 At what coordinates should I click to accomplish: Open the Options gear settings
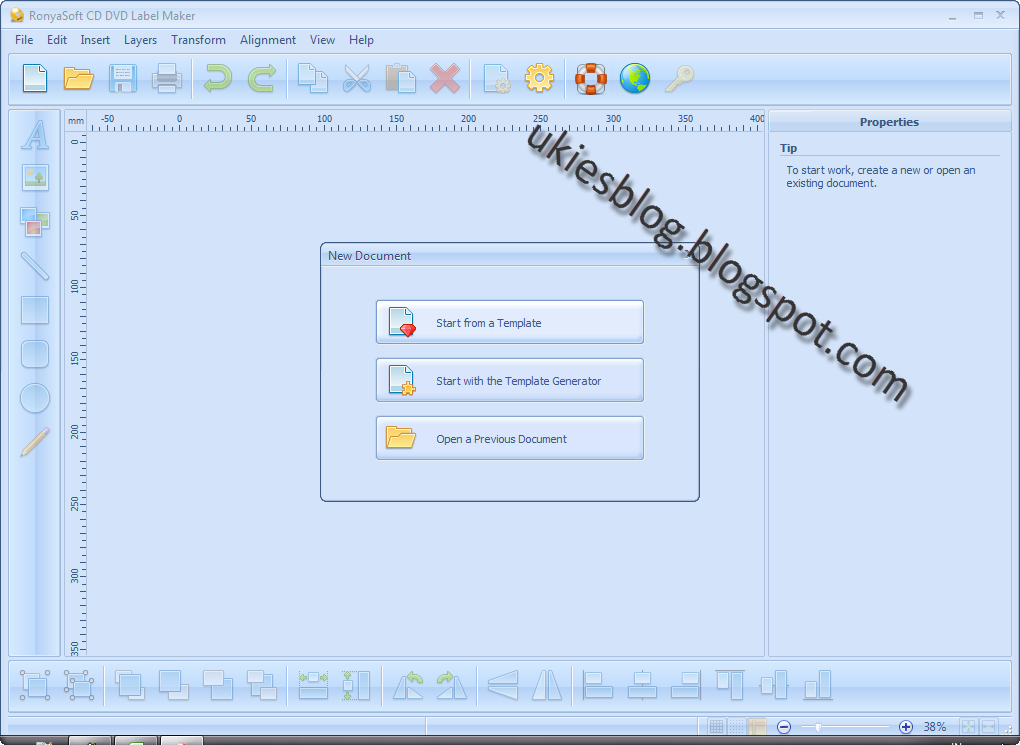click(539, 77)
